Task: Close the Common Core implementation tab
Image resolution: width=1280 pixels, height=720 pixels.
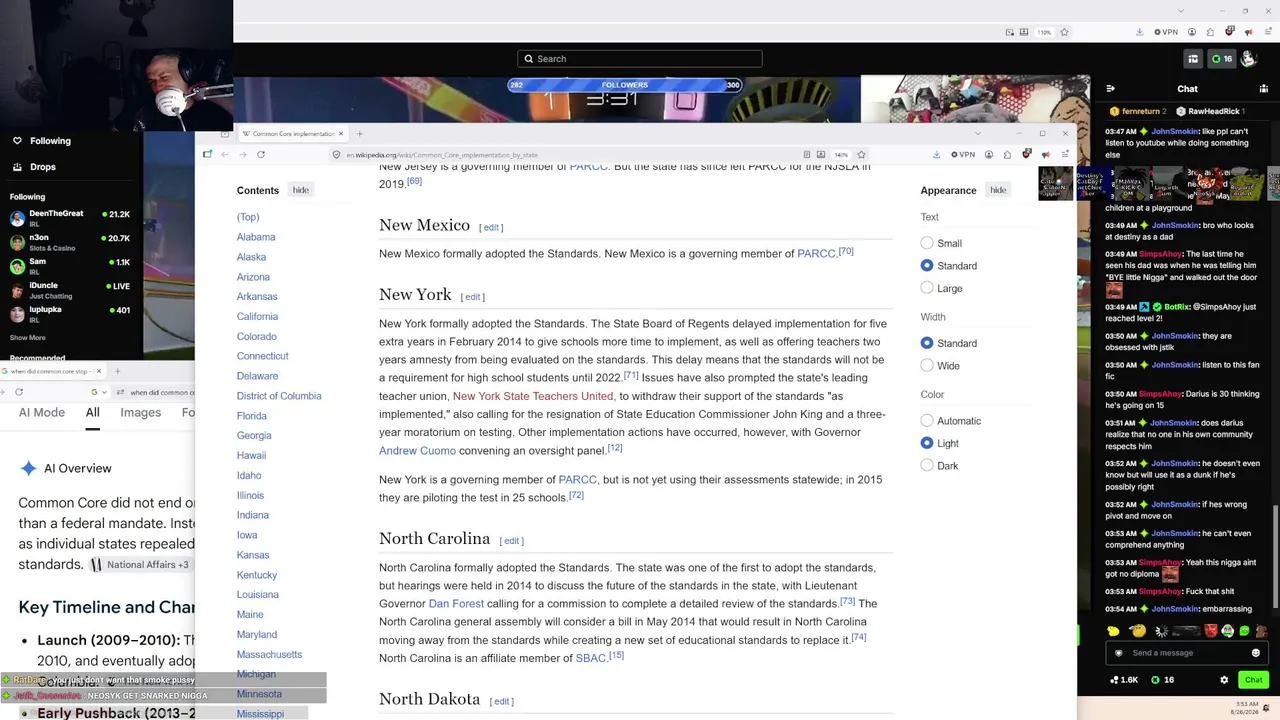Action: click(340, 133)
